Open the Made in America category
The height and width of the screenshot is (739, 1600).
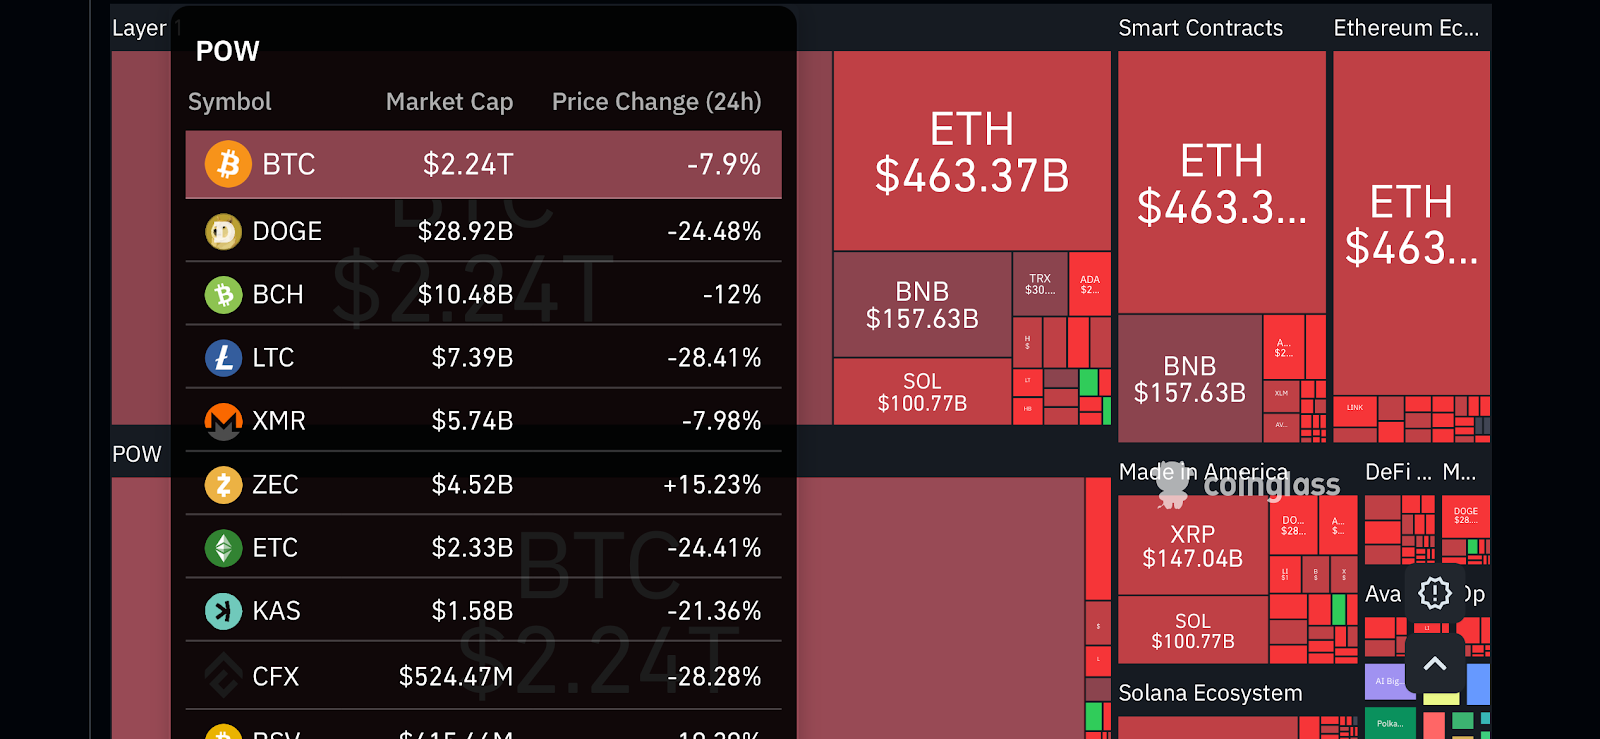pyautogui.click(x=1203, y=471)
